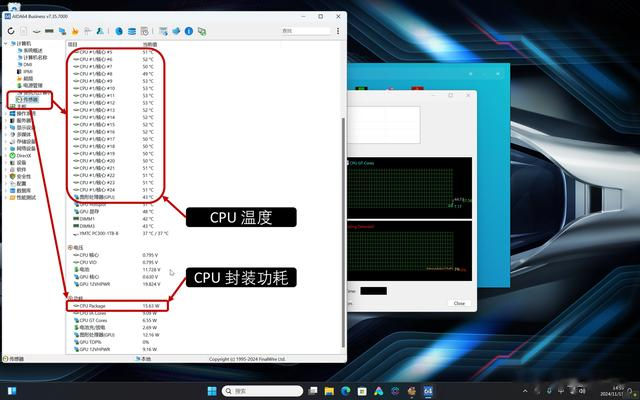Click the Refresh icon in AIDA64 toolbar
Screen dimensions: 640x400
click(11, 31)
